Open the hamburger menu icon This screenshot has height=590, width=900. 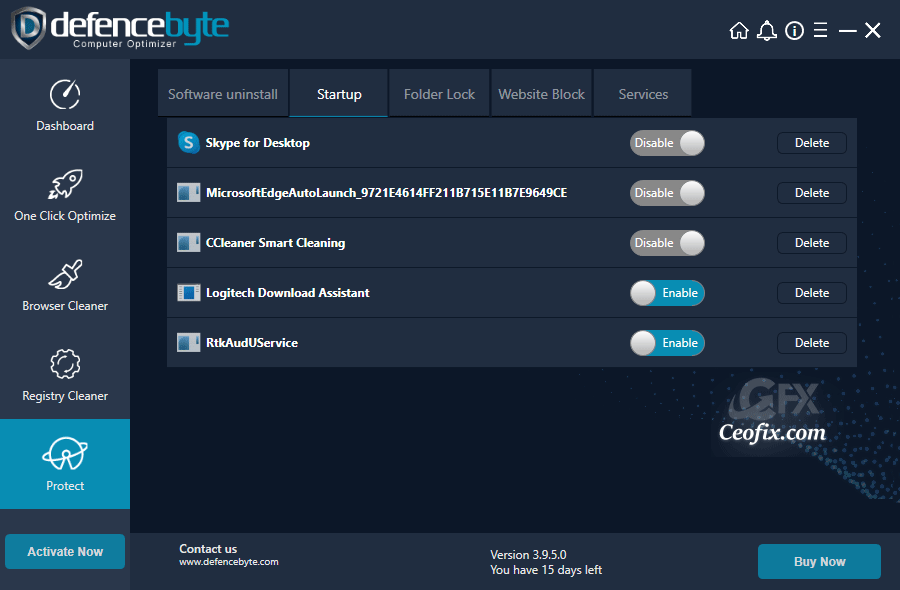tap(821, 30)
